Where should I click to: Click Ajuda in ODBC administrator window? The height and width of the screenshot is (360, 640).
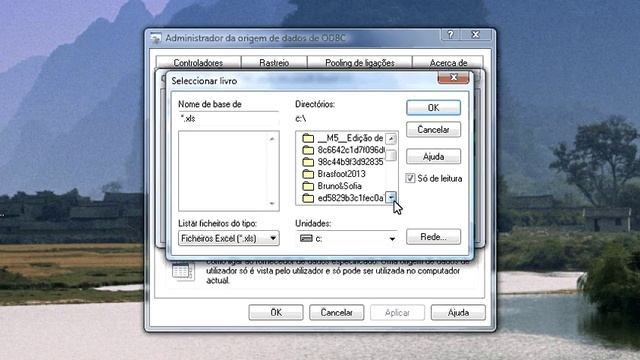[458, 313]
